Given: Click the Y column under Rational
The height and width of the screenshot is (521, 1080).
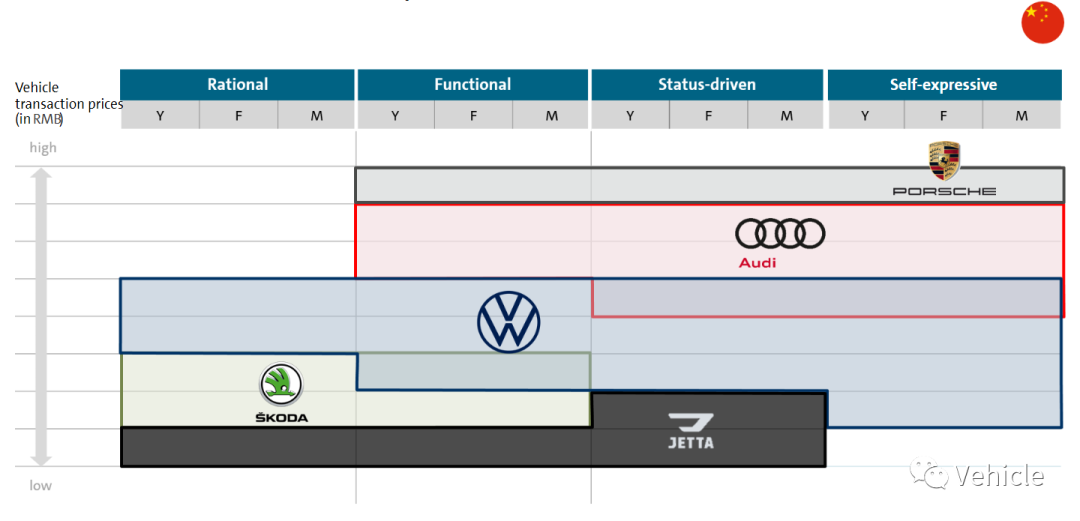Looking at the screenshot, I should coord(160,115).
